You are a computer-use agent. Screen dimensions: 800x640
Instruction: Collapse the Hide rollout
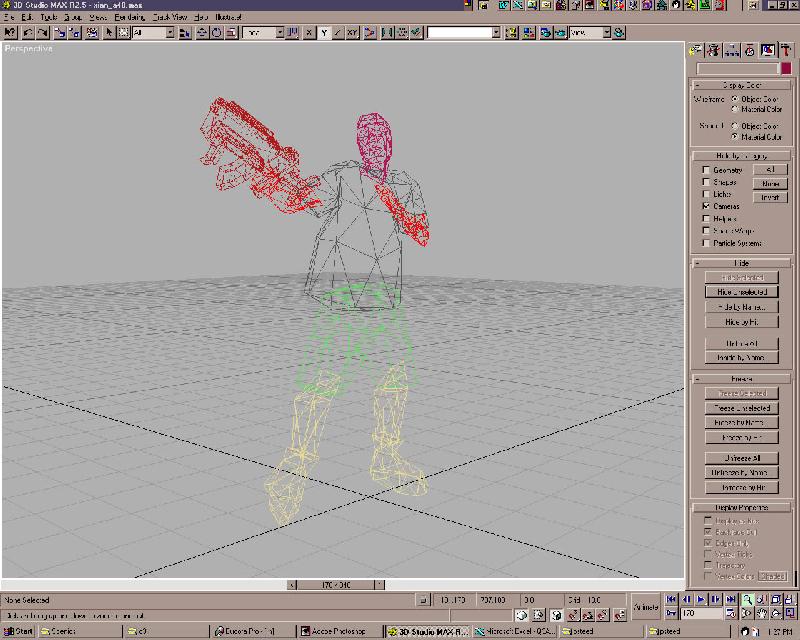click(741, 263)
